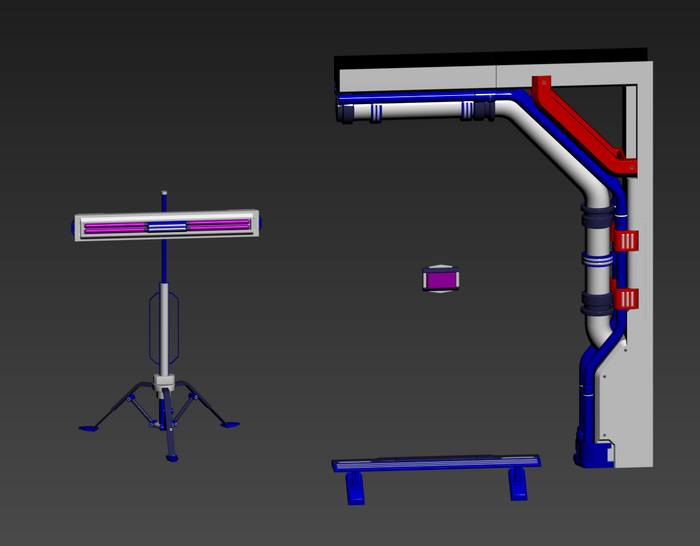Select the blue-white center piece of light fixture
The height and width of the screenshot is (546, 700).
[167, 227]
